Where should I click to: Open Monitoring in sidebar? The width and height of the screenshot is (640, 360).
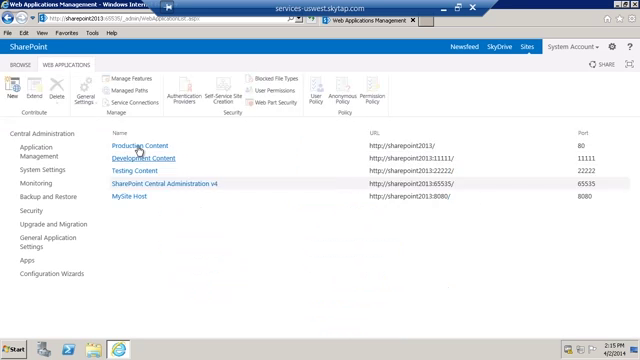[x=36, y=183]
